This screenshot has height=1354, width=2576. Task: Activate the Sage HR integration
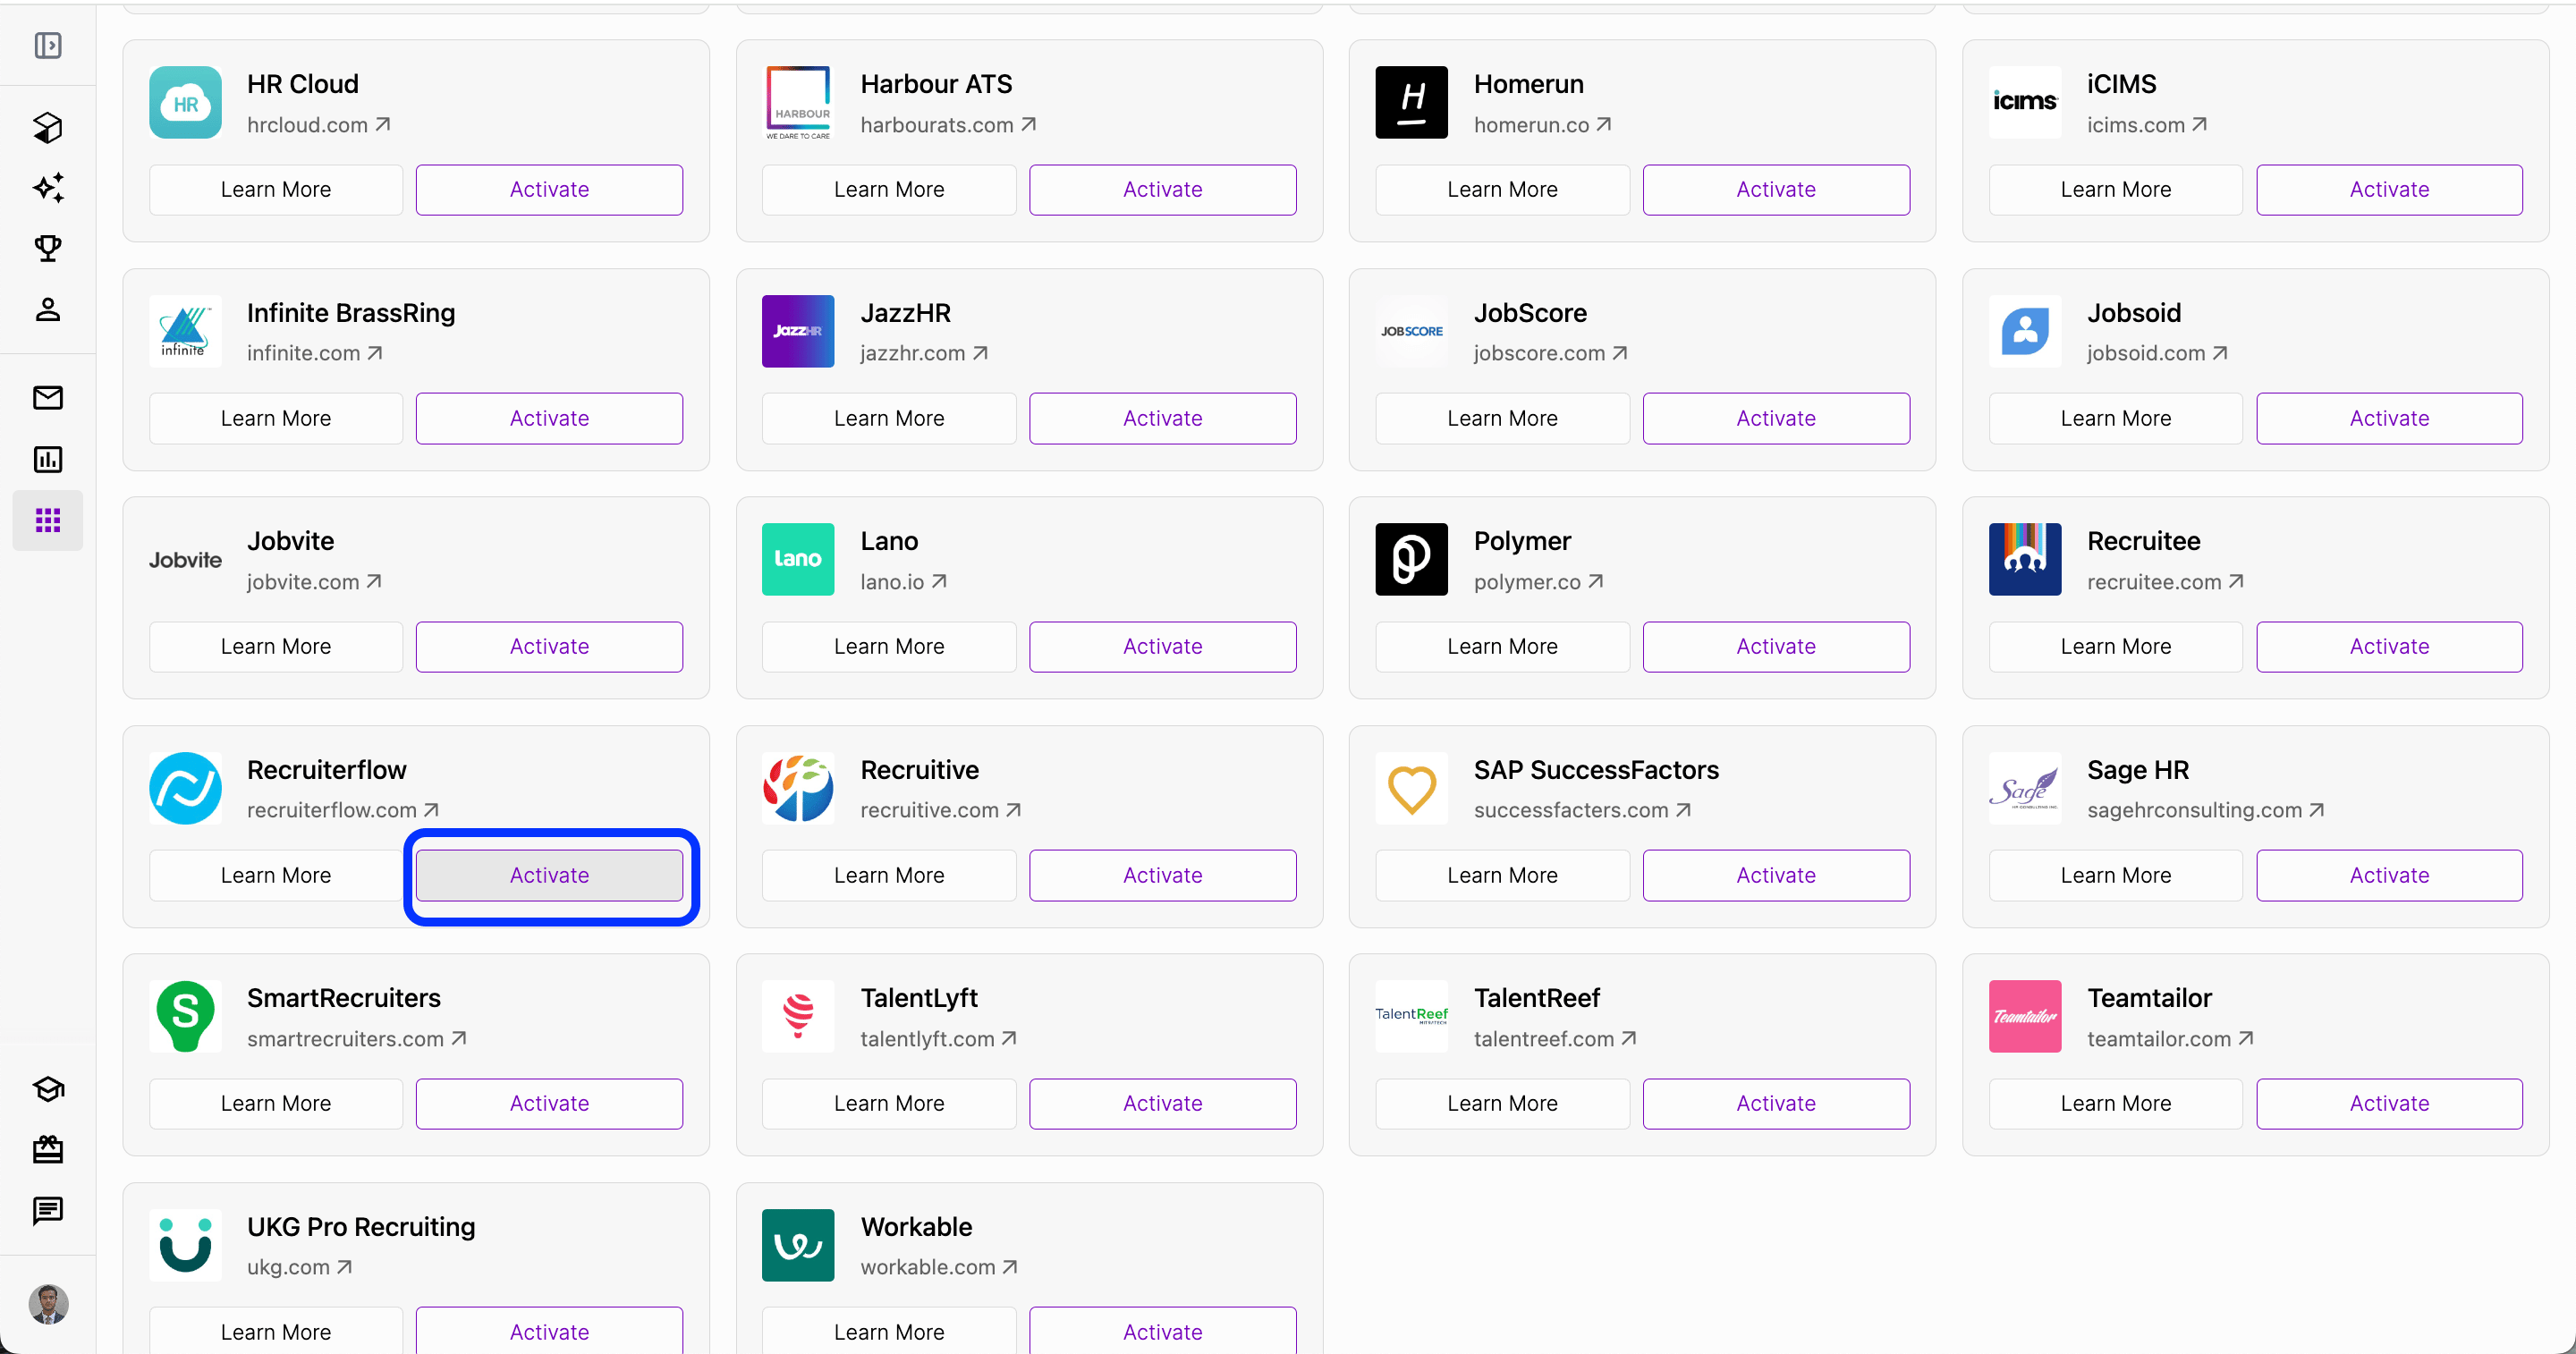click(x=2389, y=875)
